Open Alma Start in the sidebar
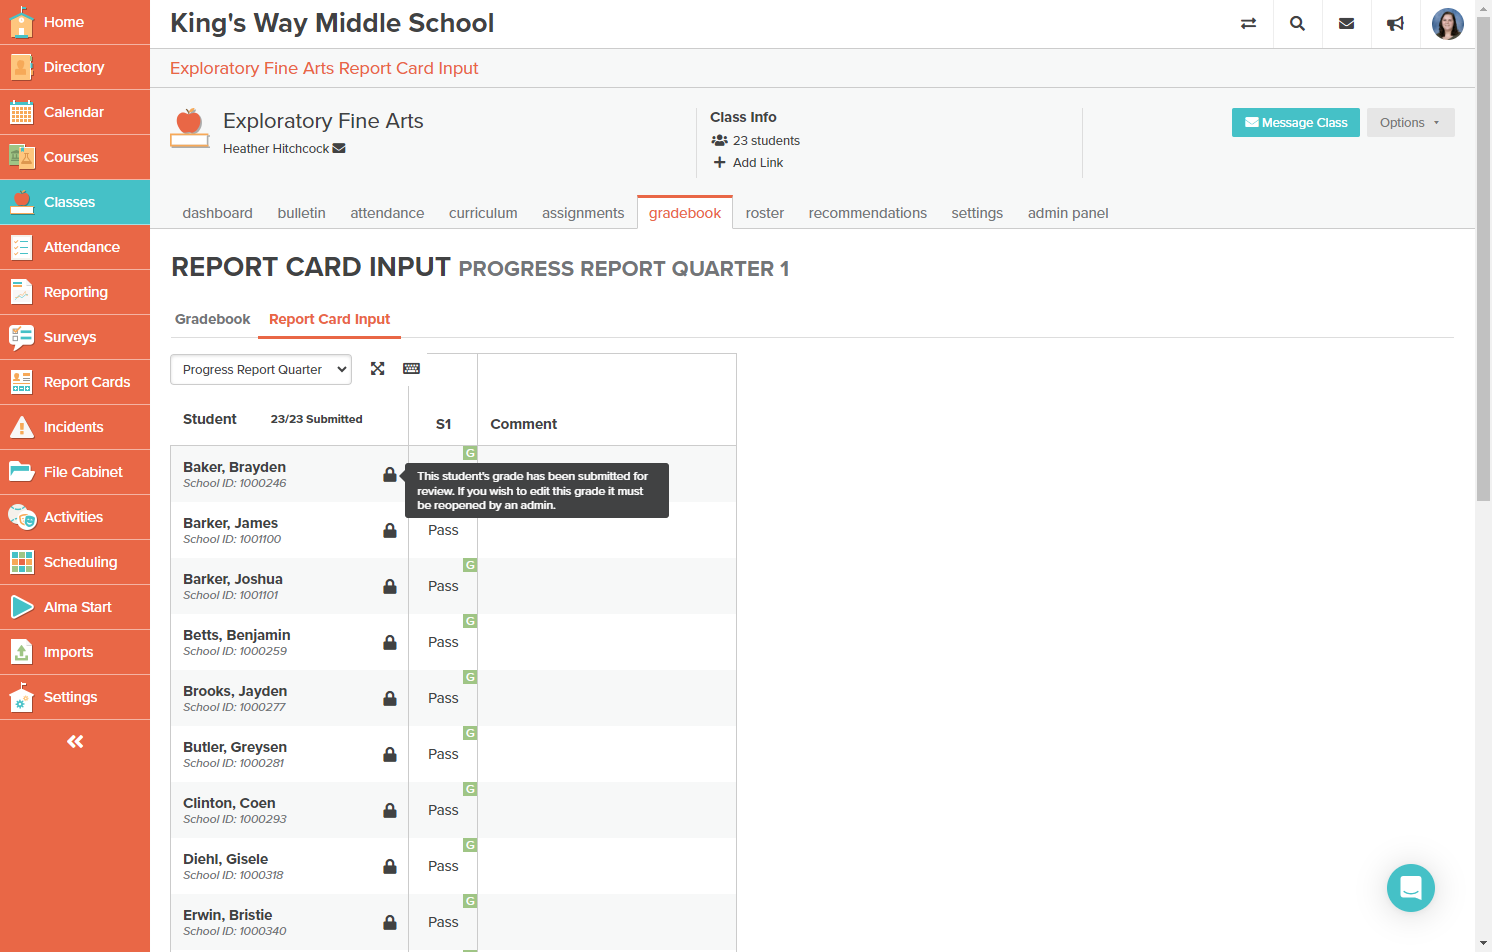 (75, 607)
